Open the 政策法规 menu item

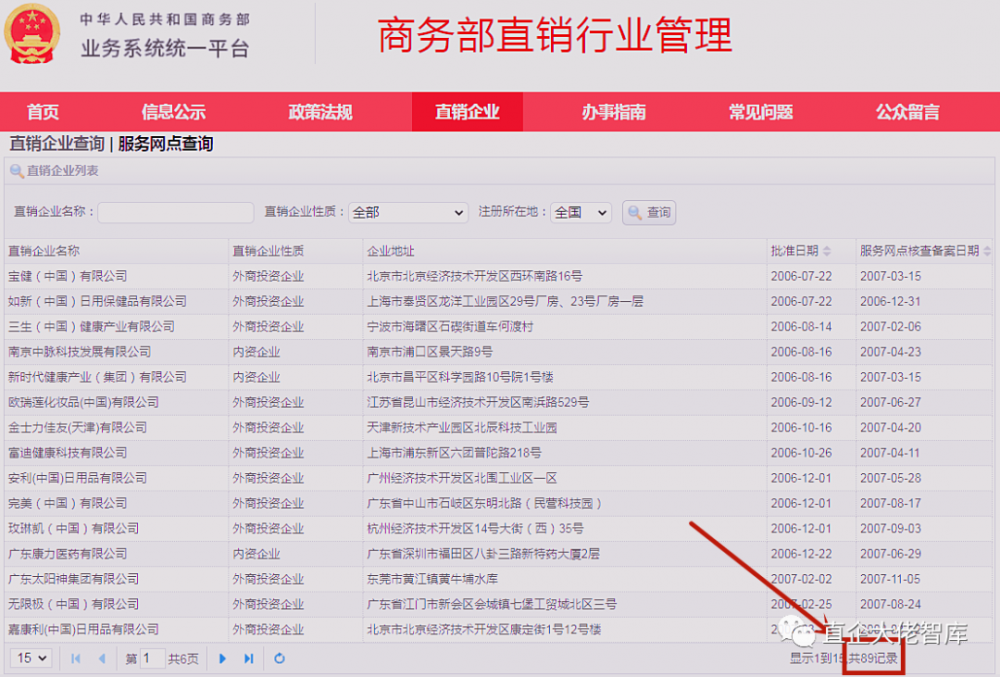pos(320,112)
